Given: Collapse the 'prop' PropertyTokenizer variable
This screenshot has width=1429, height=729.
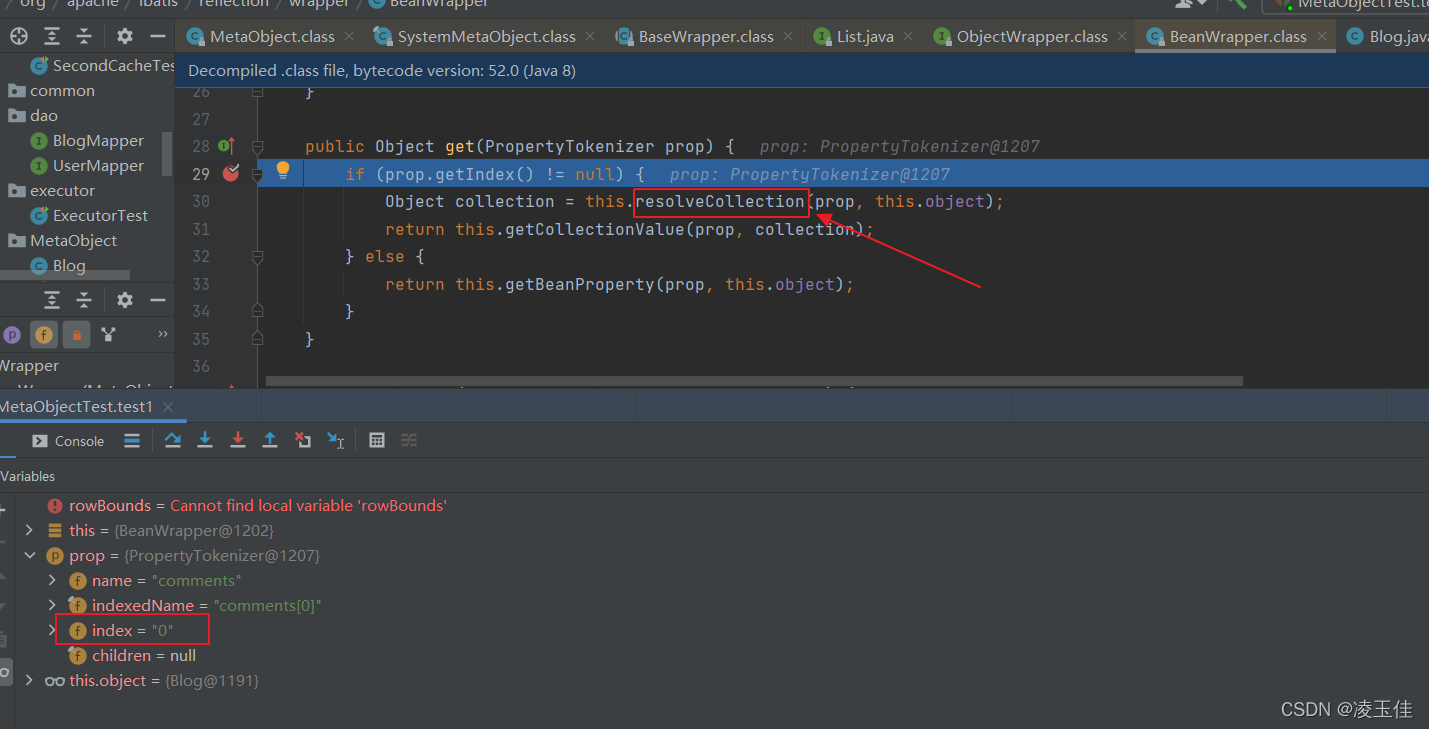Looking at the screenshot, I should 29,555.
